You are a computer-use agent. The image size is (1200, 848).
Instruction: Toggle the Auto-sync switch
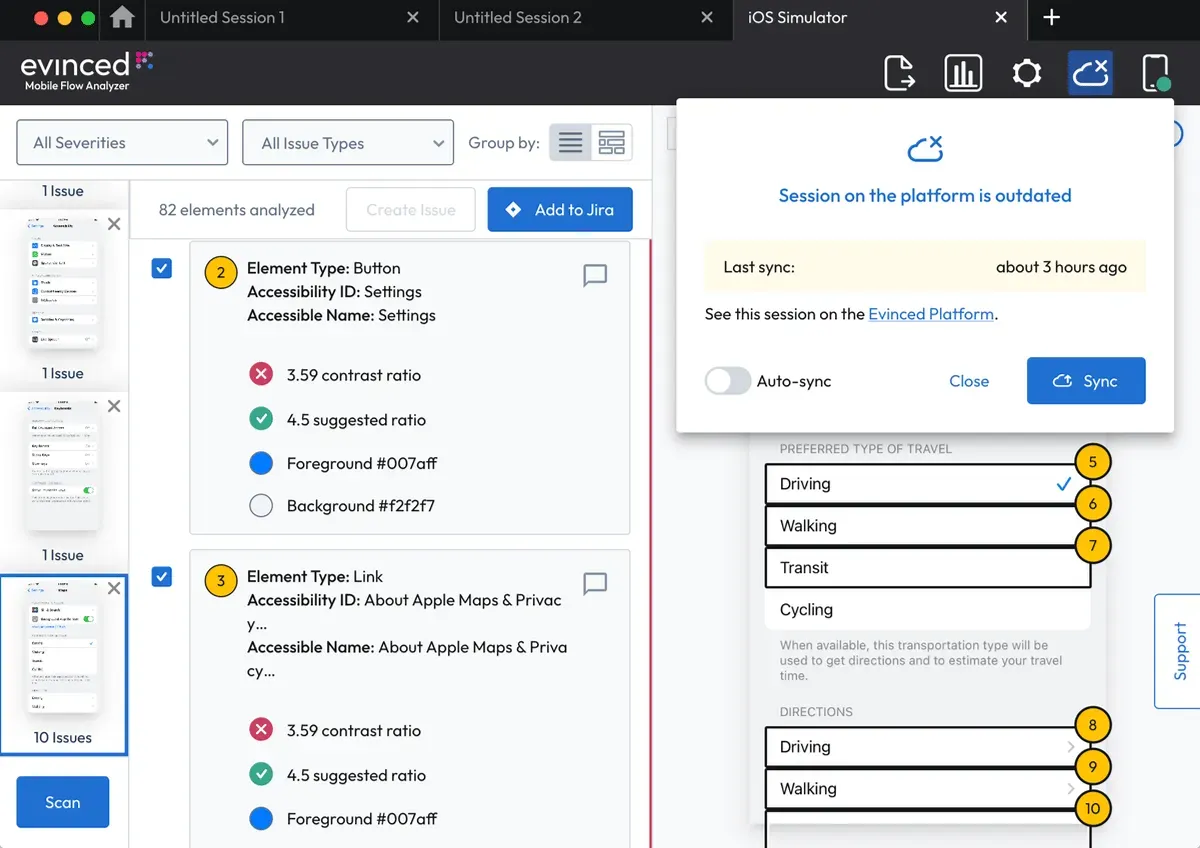(728, 381)
